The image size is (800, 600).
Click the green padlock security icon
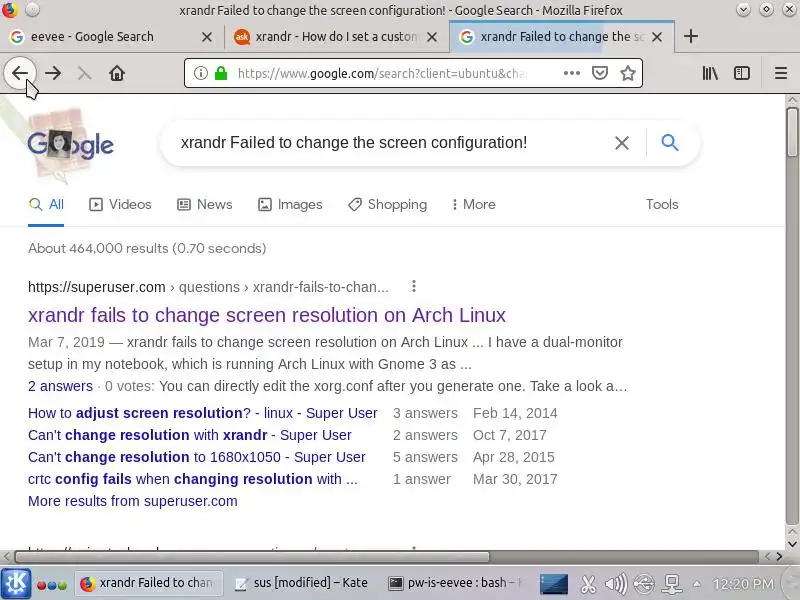[x=221, y=73]
